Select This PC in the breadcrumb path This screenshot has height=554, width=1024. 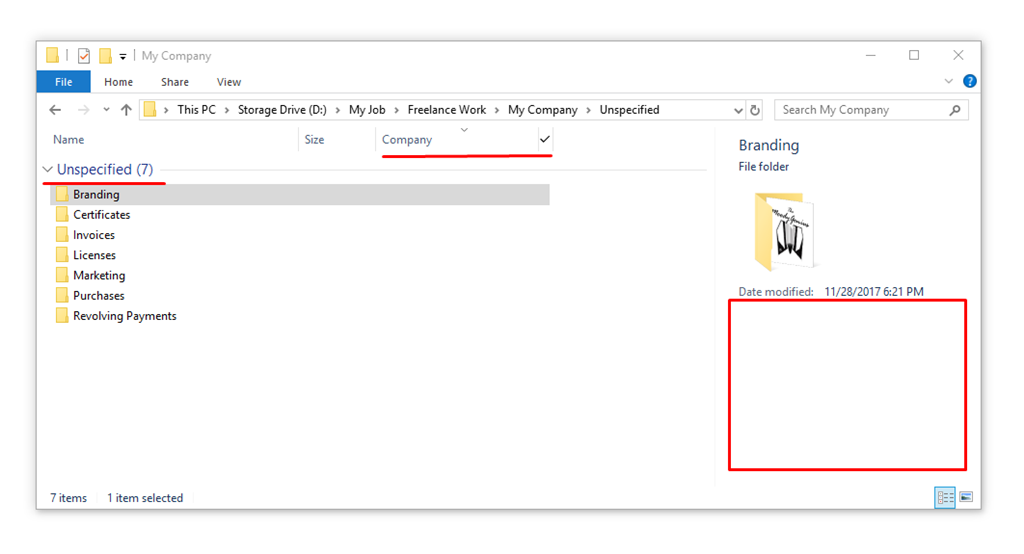197,110
